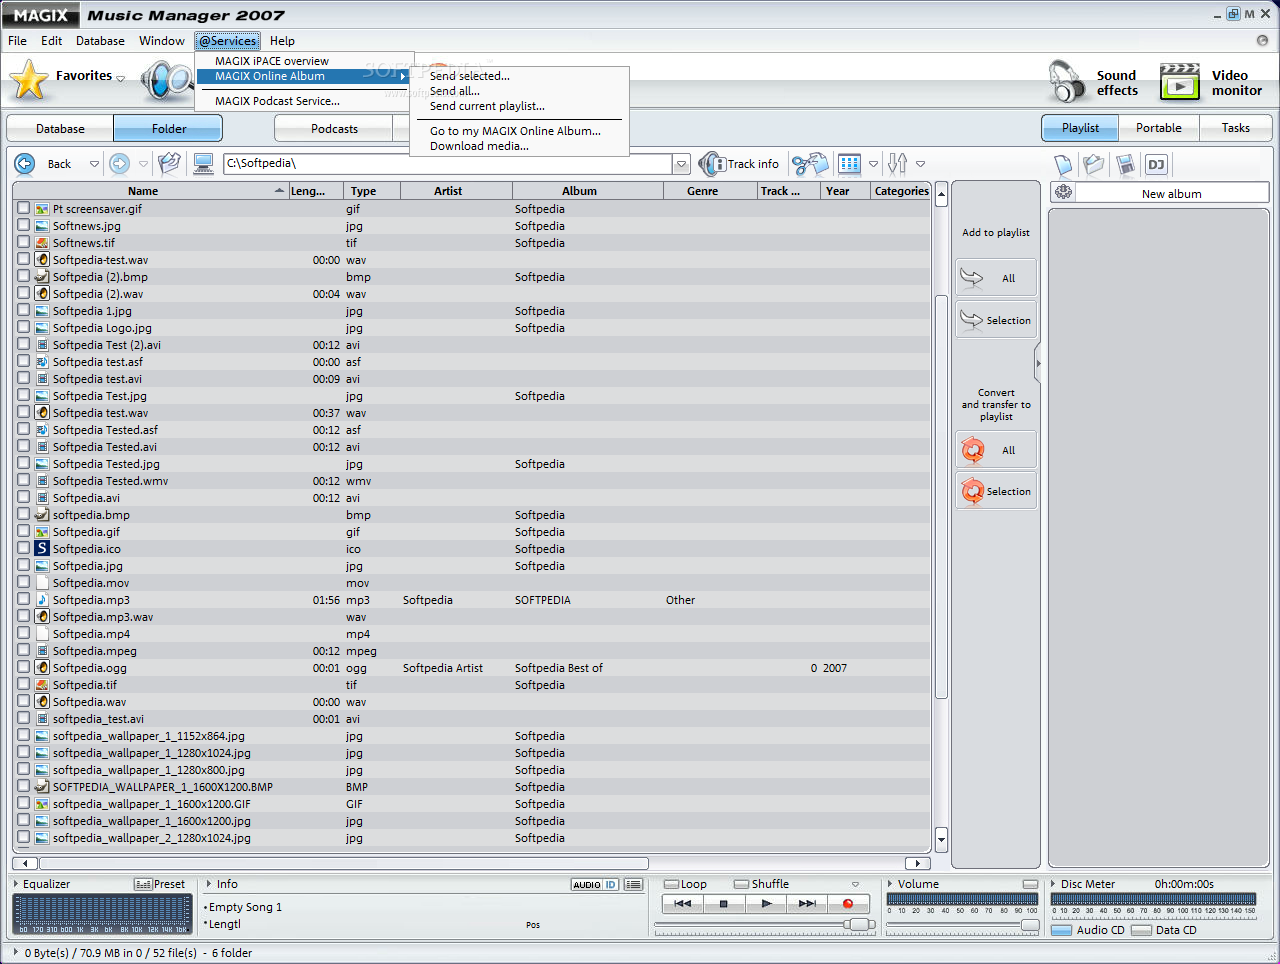This screenshot has height=964, width=1280.
Task: Convert and transfer All to playlist
Action: click(x=996, y=450)
